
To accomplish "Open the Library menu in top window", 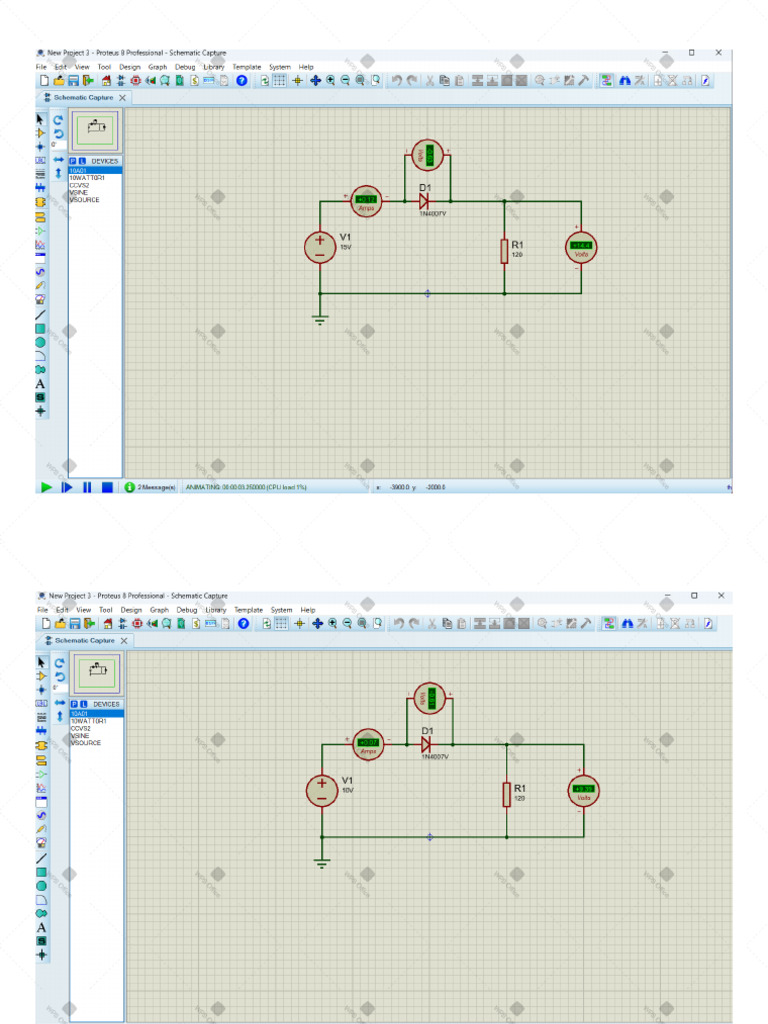I will pyautogui.click(x=213, y=67).
